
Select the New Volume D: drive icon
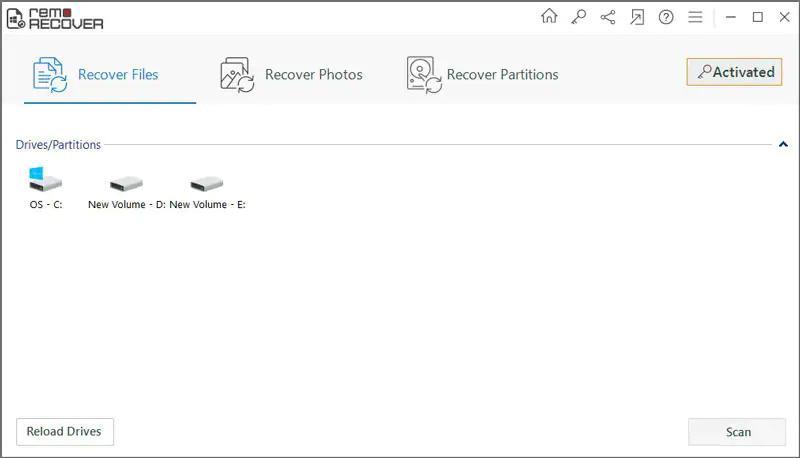[126, 184]
